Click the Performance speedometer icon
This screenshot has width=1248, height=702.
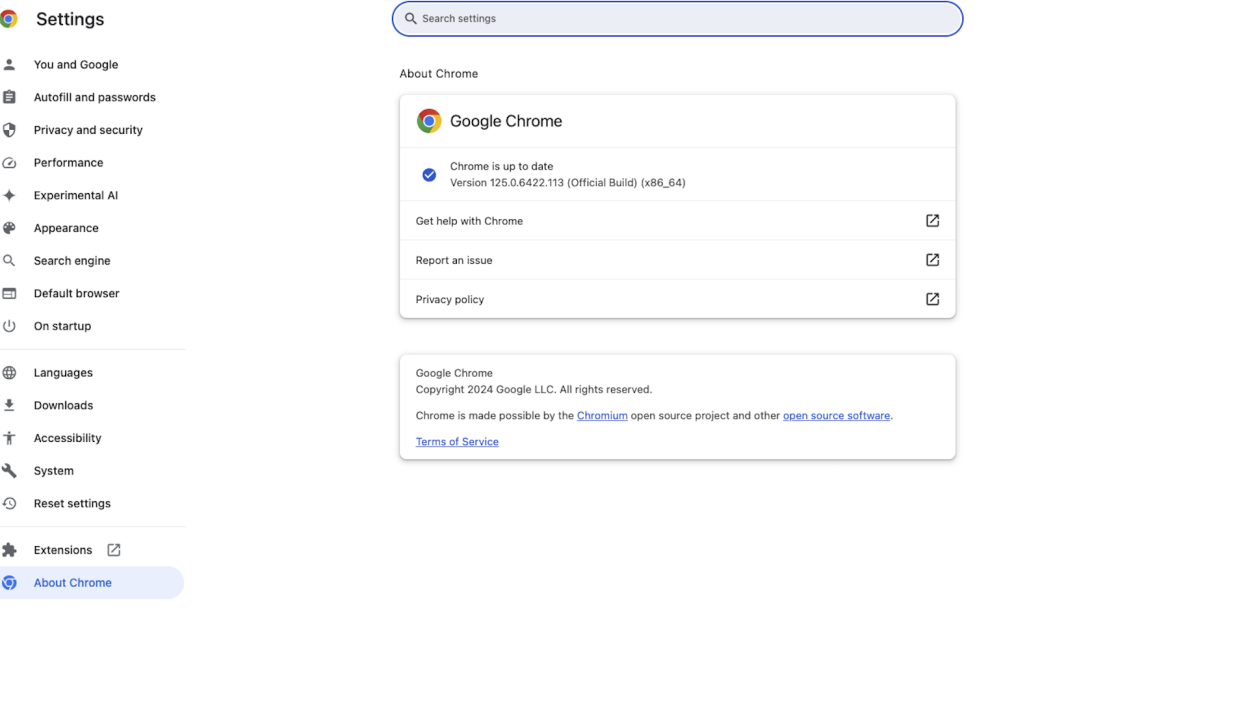[x=10, y=163]
